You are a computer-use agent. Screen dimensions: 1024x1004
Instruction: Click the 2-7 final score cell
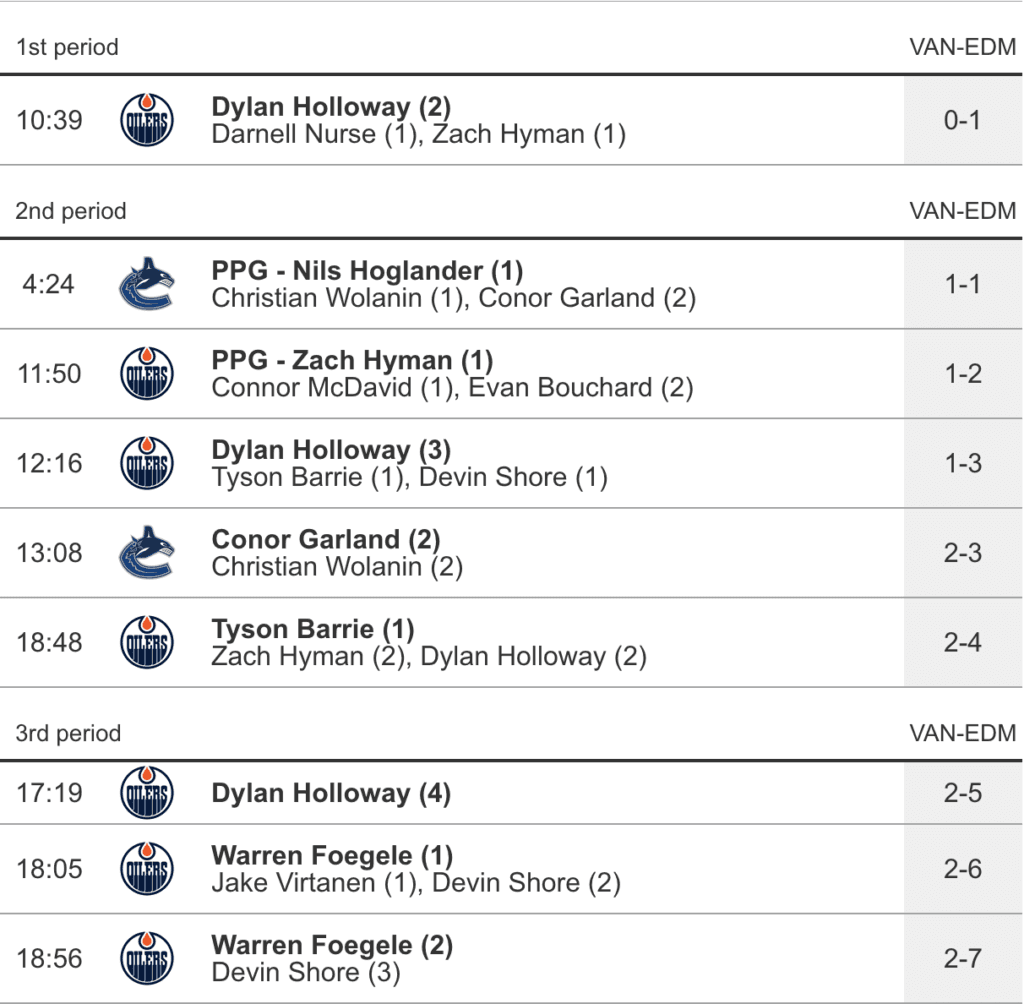pyautogui.click(x=963, y=959)
